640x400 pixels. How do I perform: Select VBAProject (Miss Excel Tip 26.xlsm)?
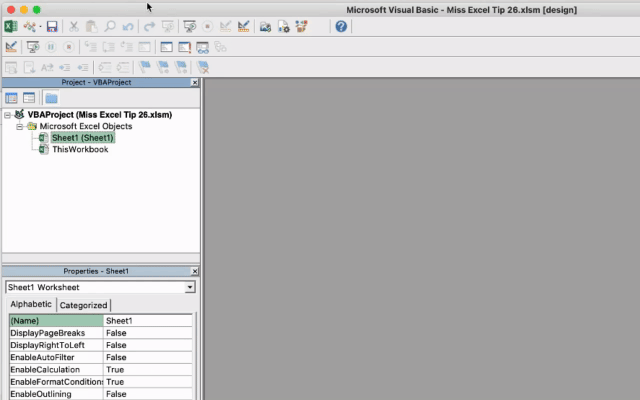click(100, 115)
